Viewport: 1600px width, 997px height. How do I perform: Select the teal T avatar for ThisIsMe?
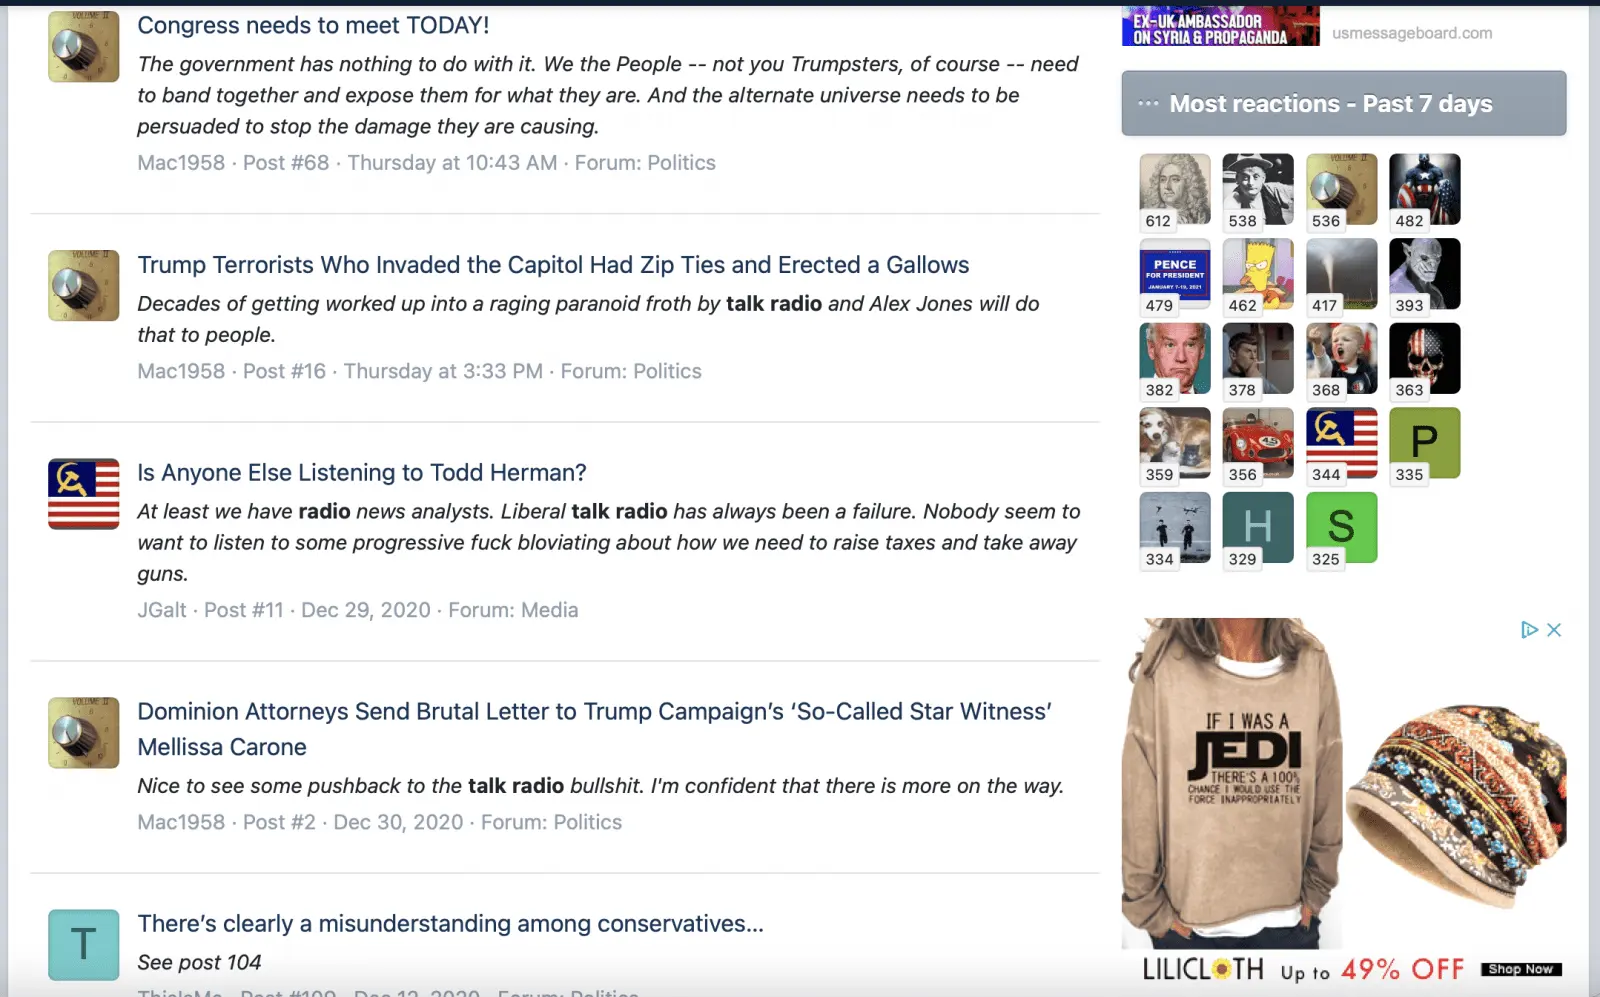[83, 944]
